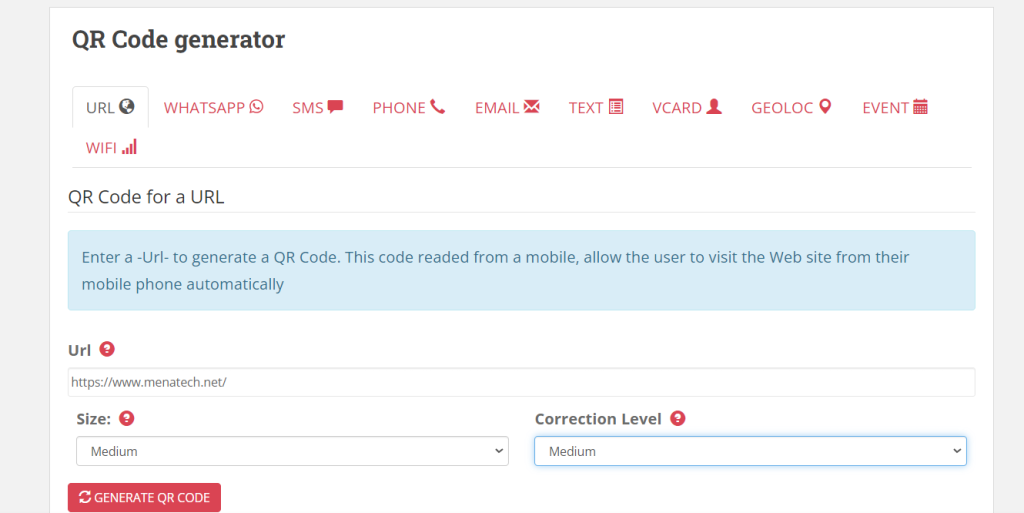
Task: Click the Correction Level help icon
Action: click(x=678, y=419)
